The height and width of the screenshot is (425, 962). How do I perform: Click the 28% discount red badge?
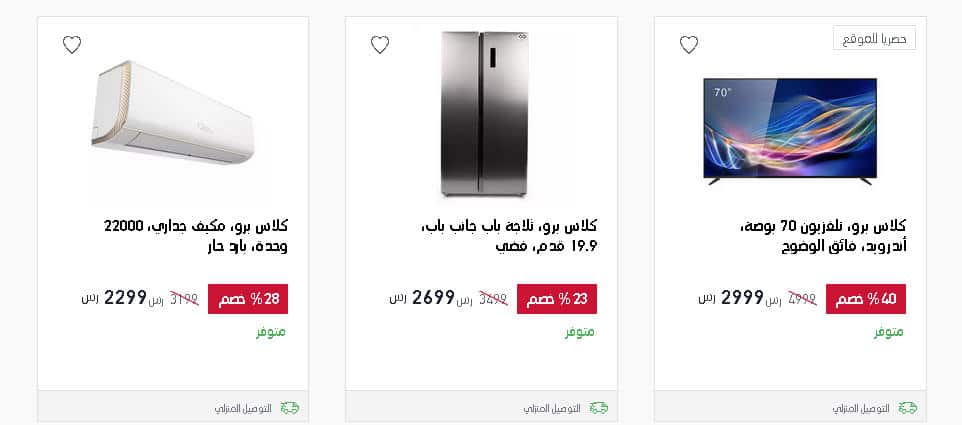click(x=248, y=299)
